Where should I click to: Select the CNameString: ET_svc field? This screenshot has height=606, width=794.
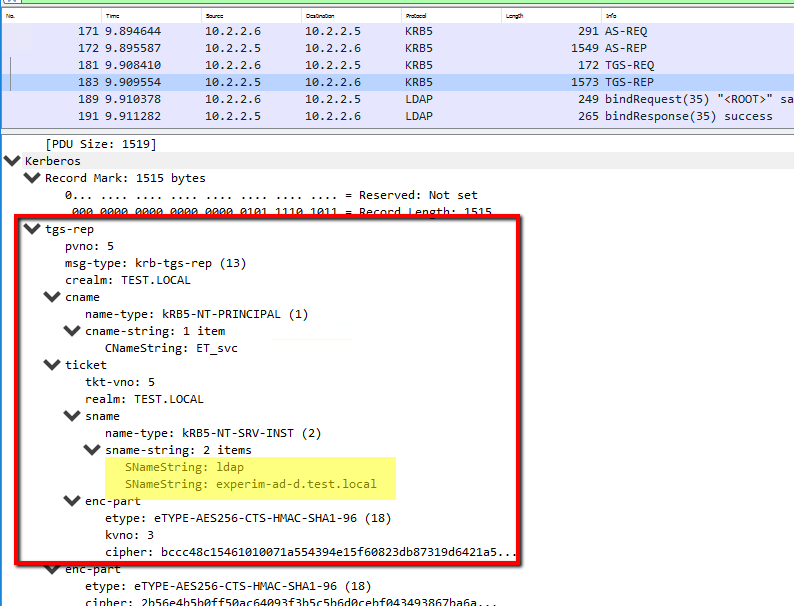coord(171,348)
